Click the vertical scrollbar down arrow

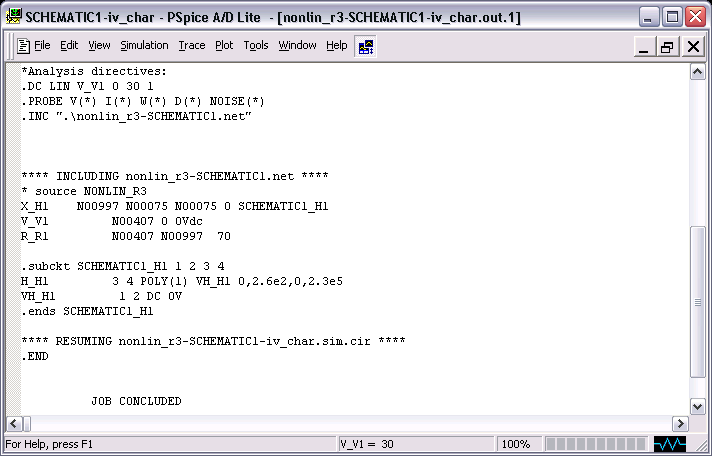coord(697,406)
